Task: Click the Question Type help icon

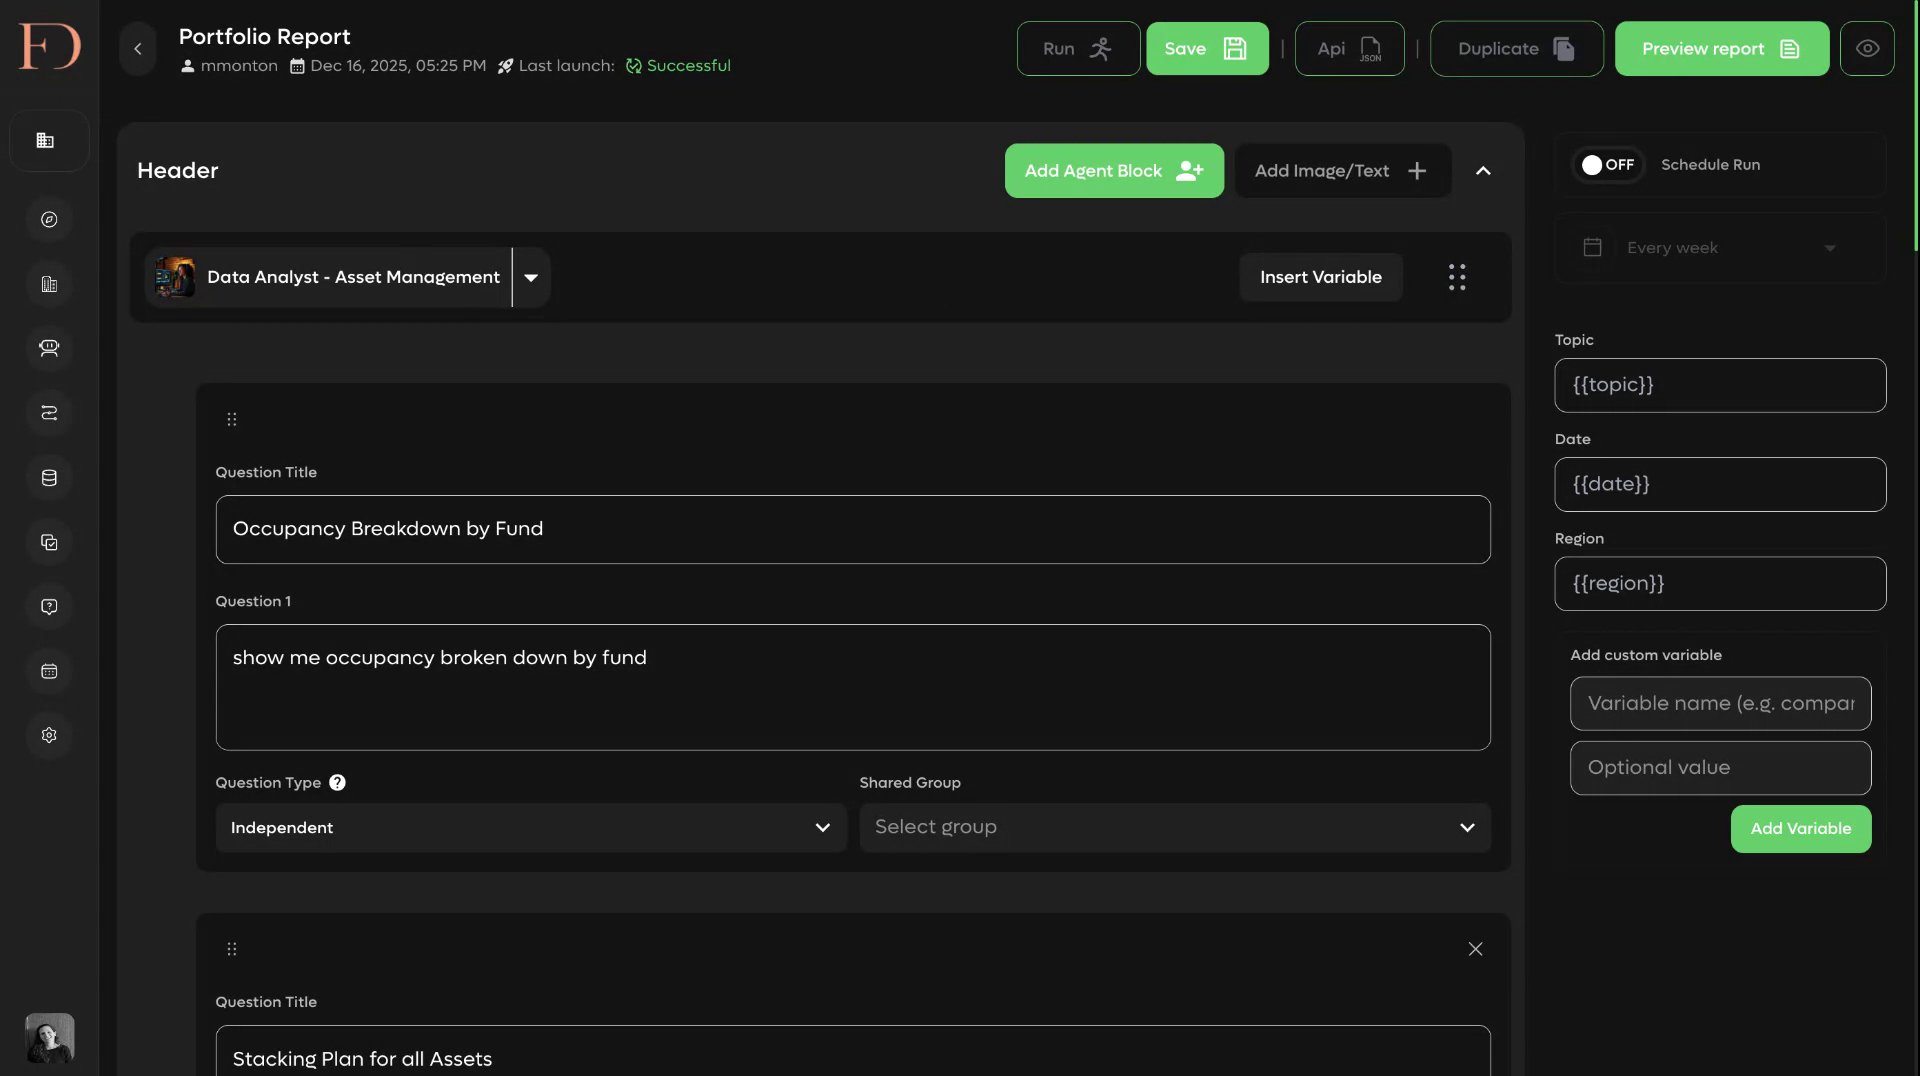Action: [x=337, y=783]
